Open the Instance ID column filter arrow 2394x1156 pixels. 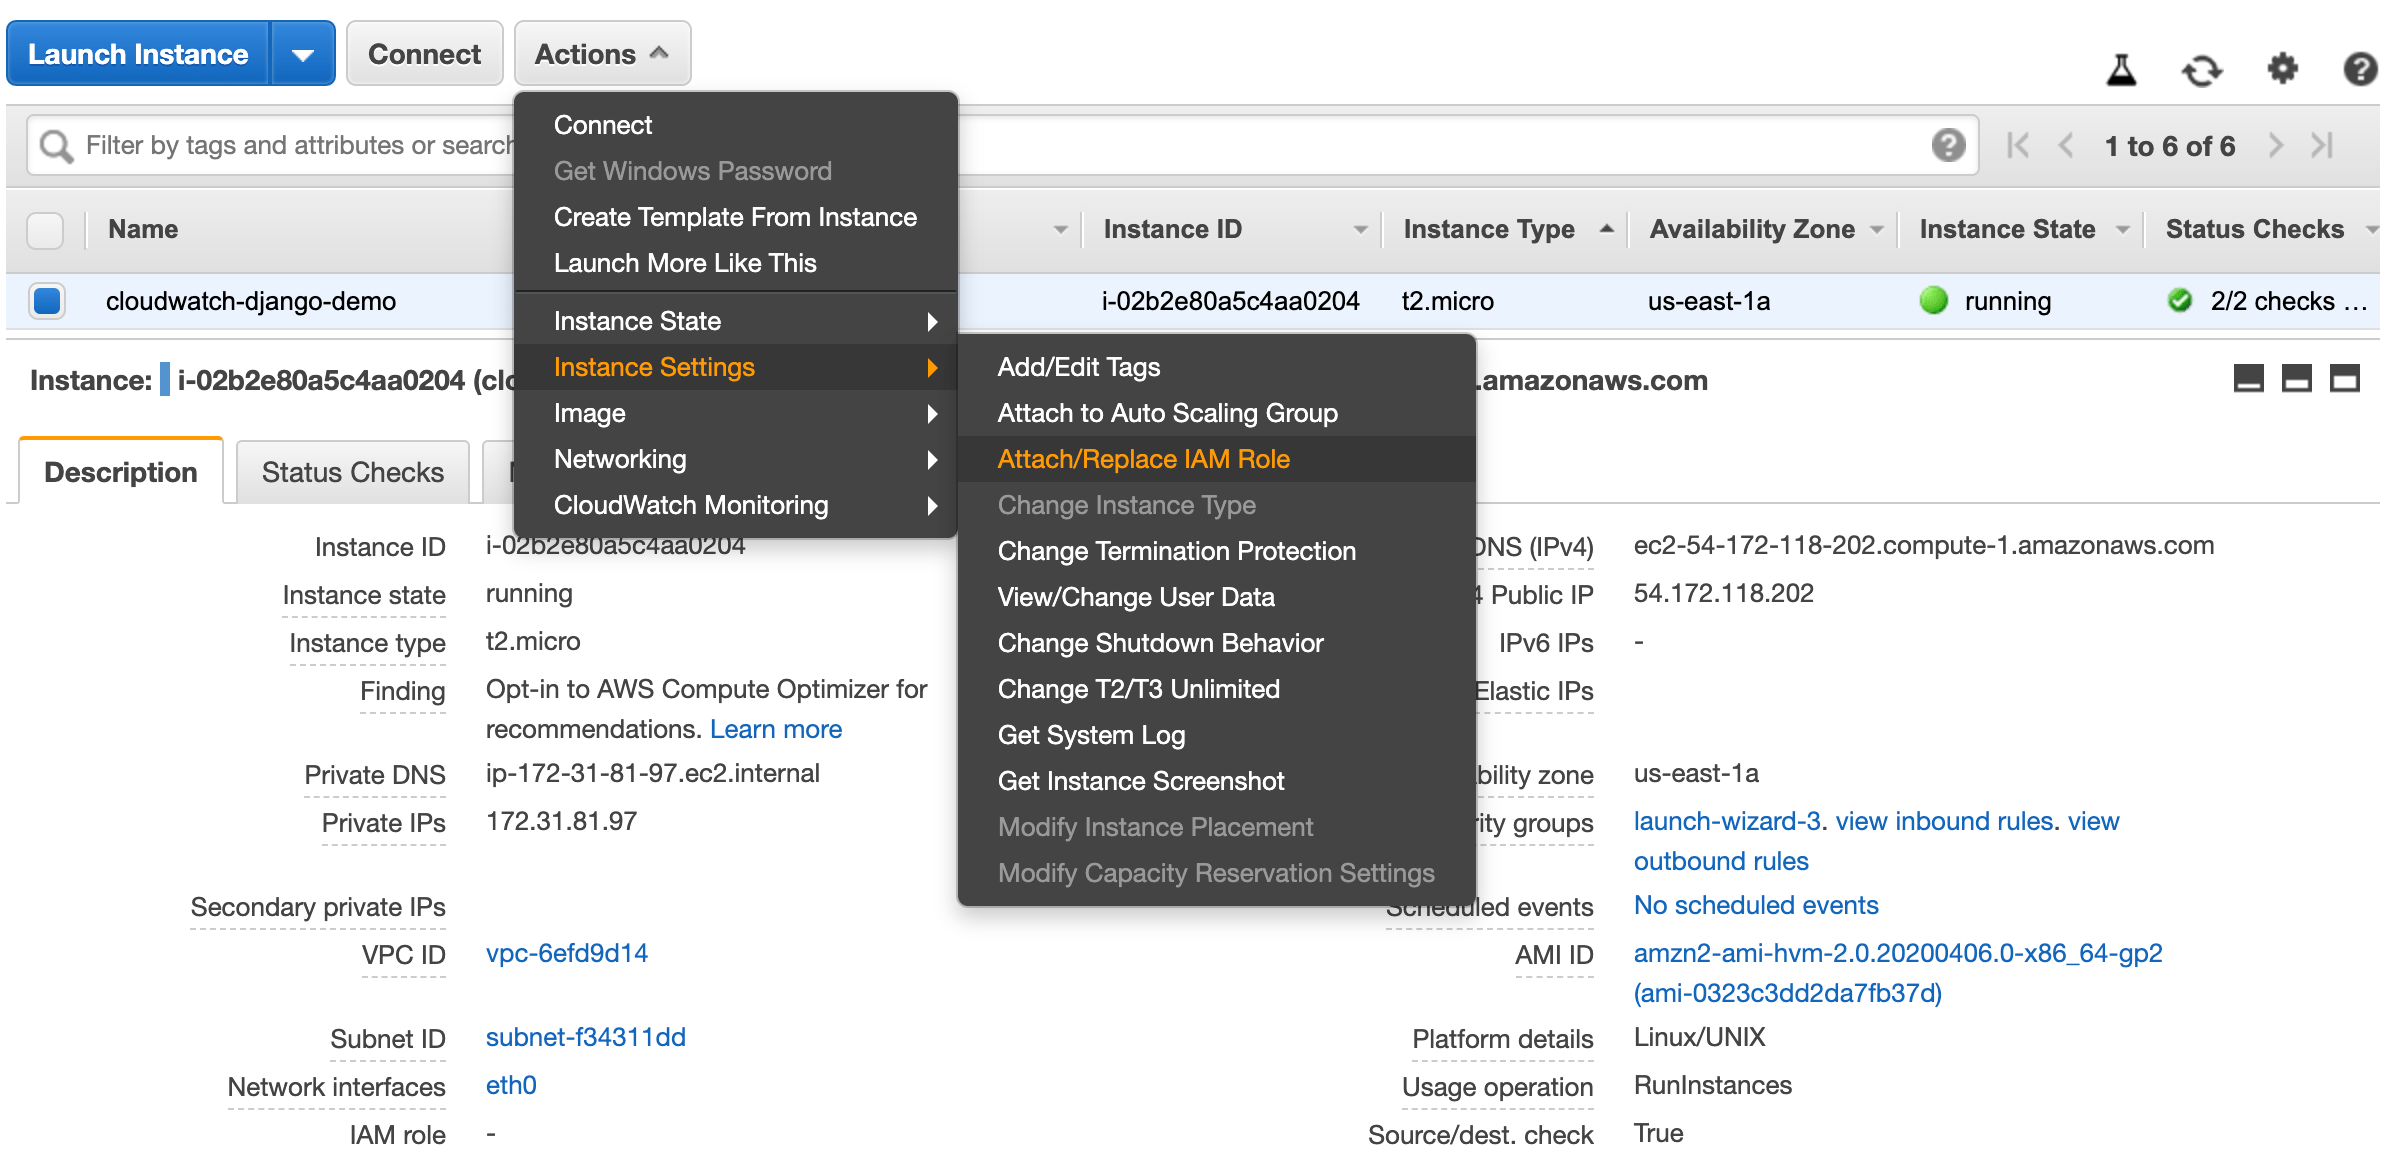[1360, 230]
